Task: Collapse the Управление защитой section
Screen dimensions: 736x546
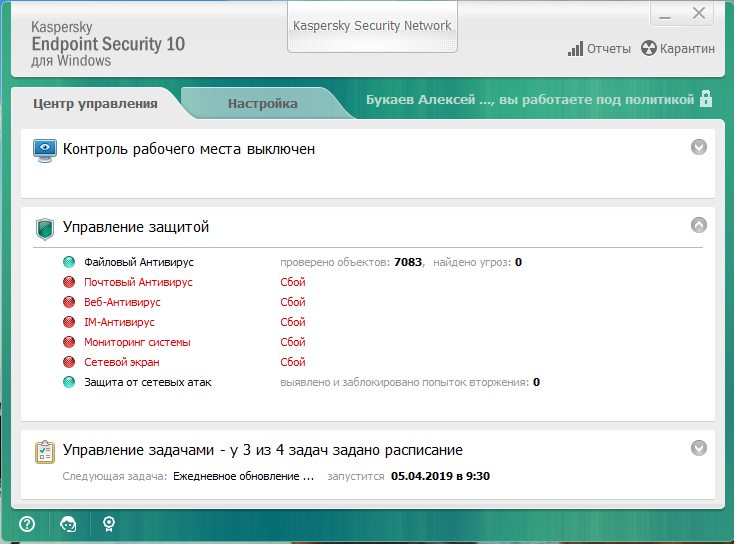Action: tap(699, 226)
